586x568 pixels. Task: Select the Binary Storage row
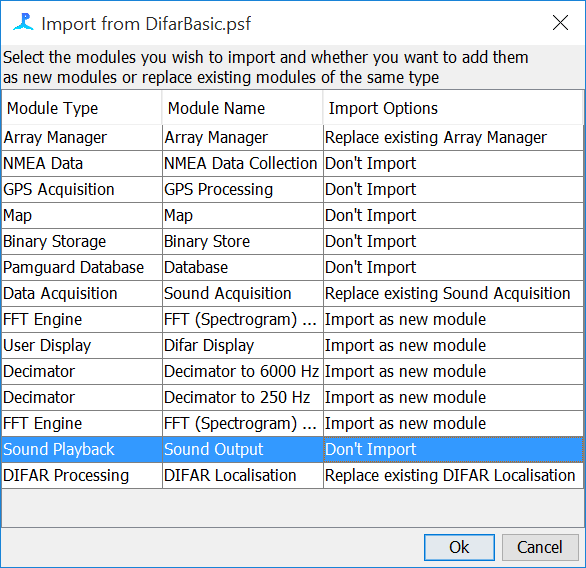(x=293, y=242)
